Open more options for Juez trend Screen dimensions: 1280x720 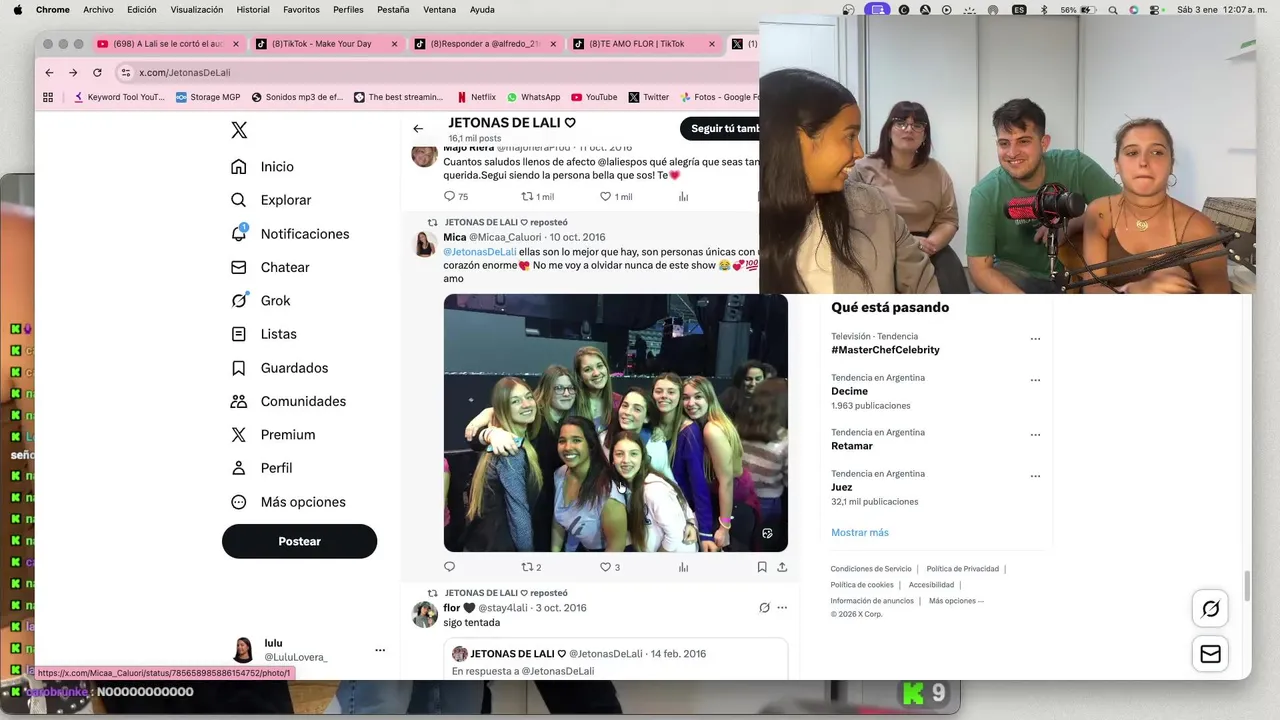coord(1035,476)
